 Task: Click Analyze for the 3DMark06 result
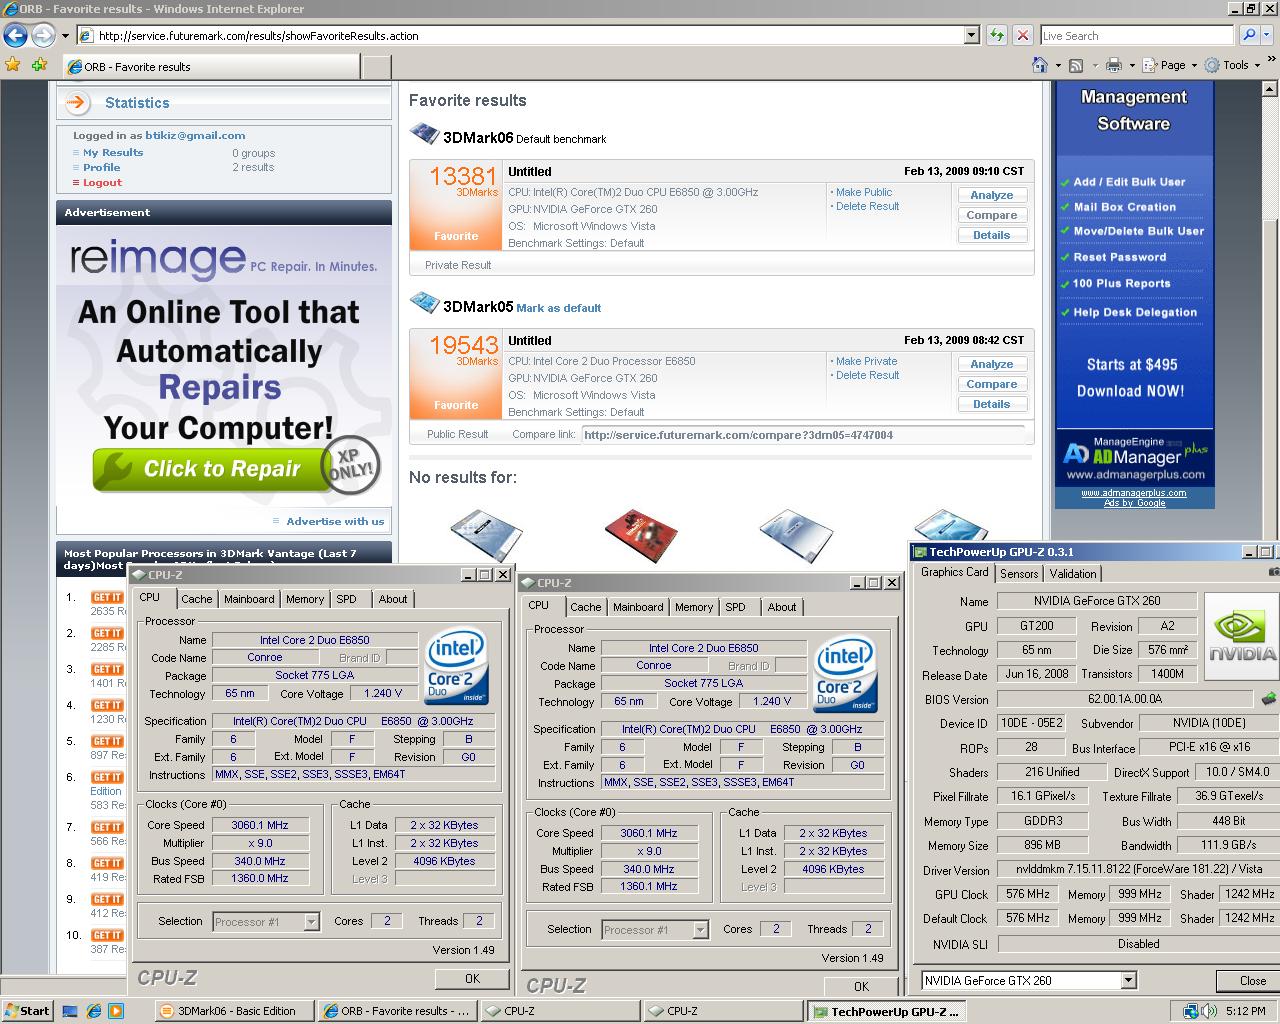[991, 196]
